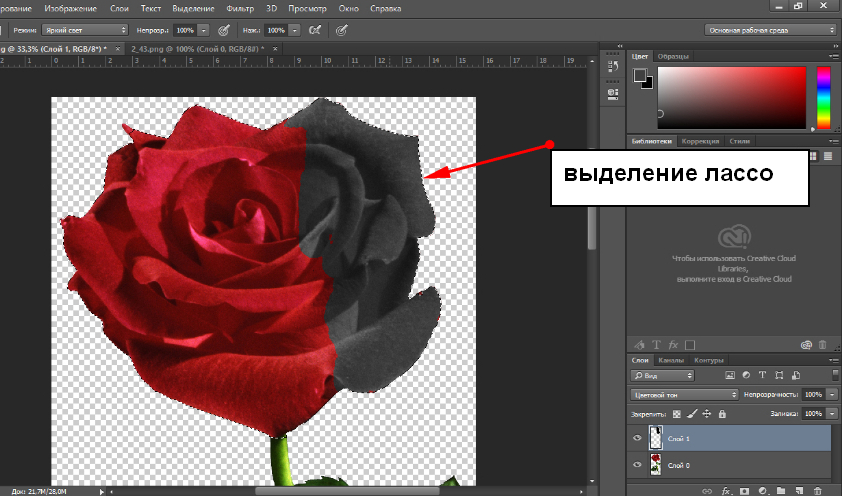The width and height of the screenshot is (842, 496).
Task: Add new adjustment layer icon
Action: 761,491
